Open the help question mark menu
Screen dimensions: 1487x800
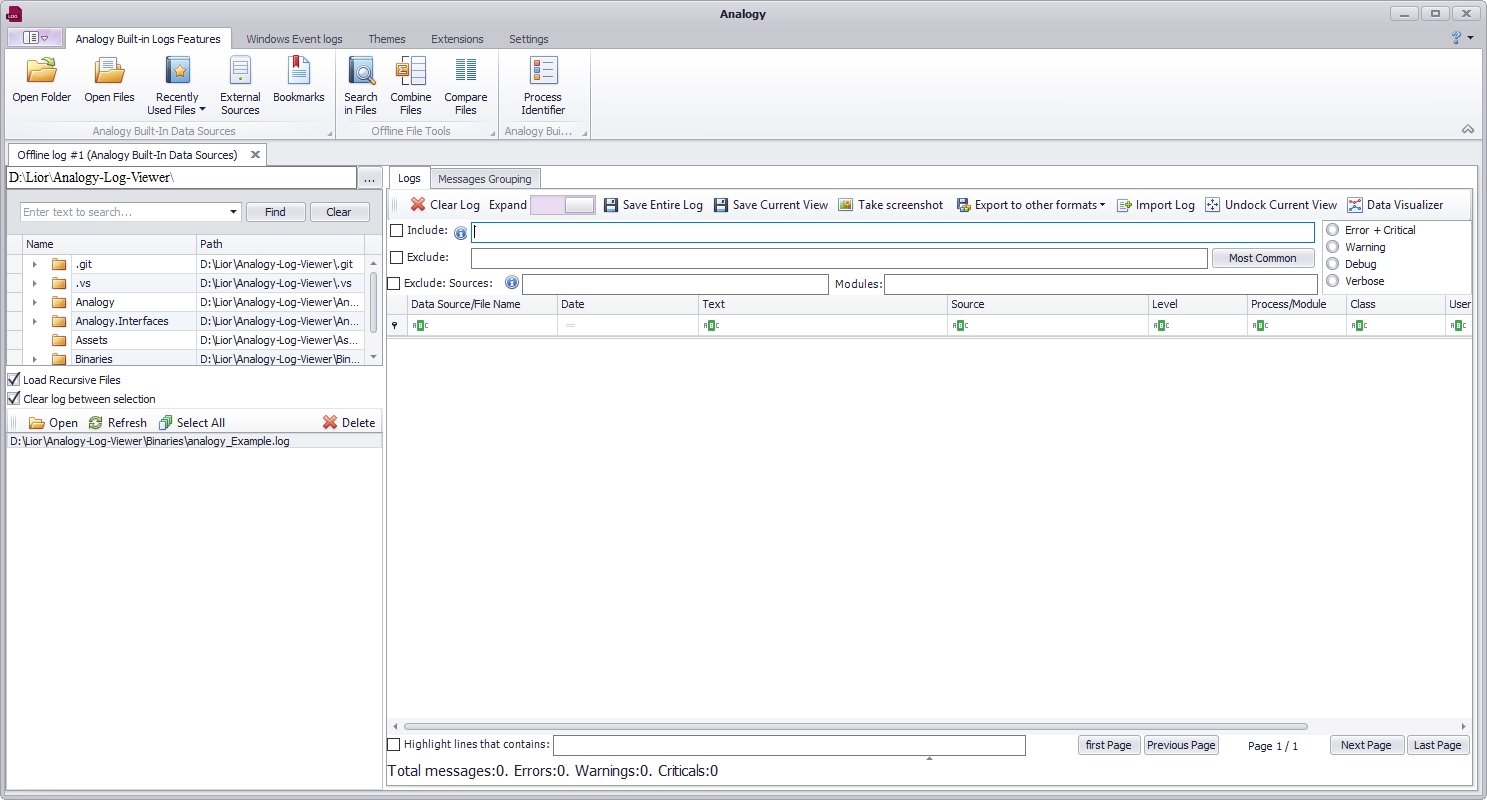(1461, 38)
